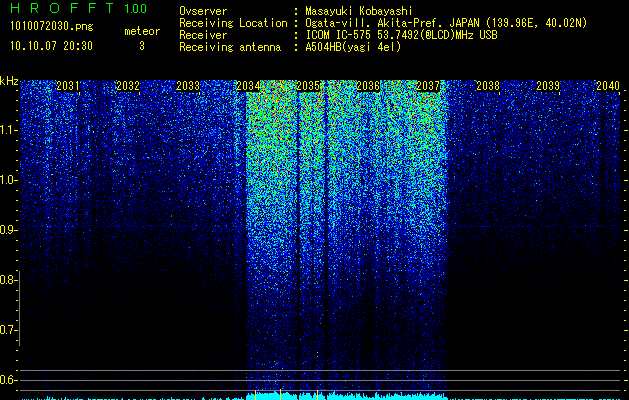The width and height of the screenshot is (629, 400).
Task: Click the 2035 time marker
Action: pos(308,86)
